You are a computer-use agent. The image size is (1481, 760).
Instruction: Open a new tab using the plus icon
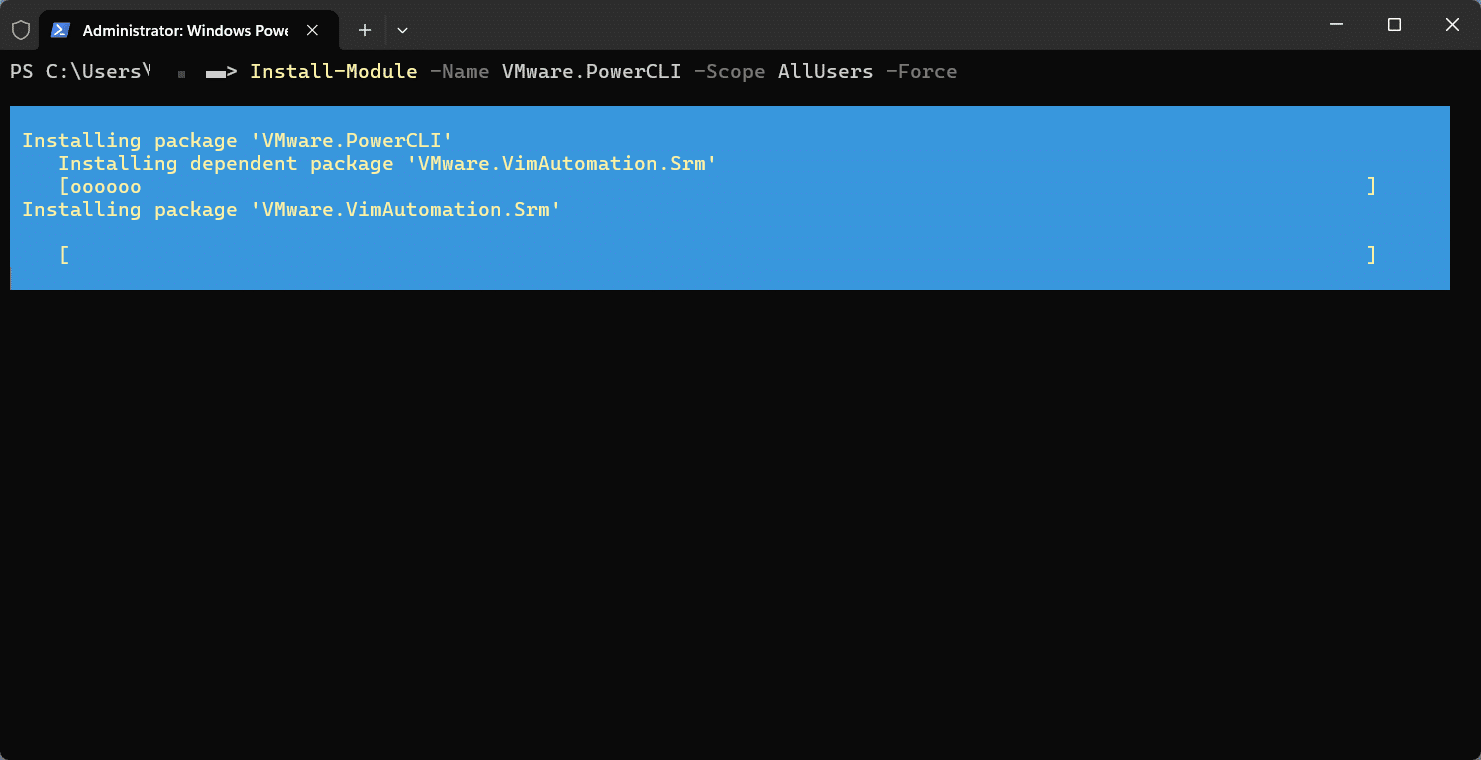[364, 30]
